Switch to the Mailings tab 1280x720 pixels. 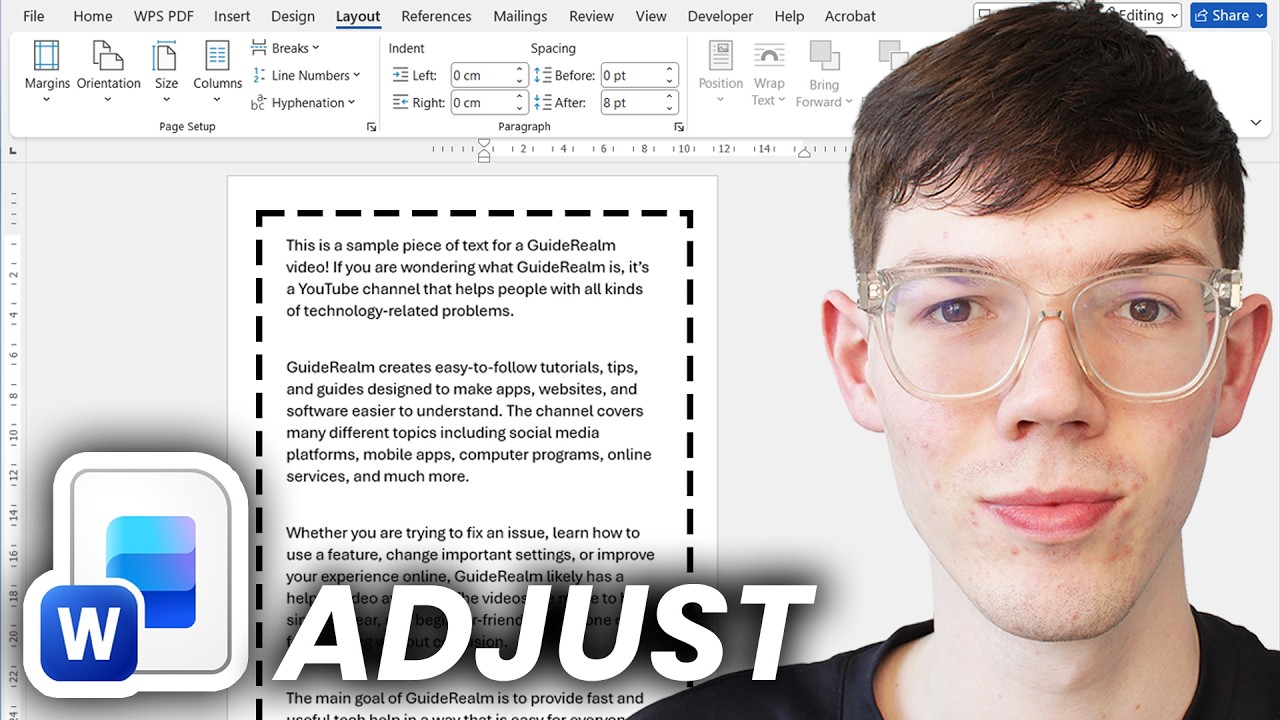520,16
